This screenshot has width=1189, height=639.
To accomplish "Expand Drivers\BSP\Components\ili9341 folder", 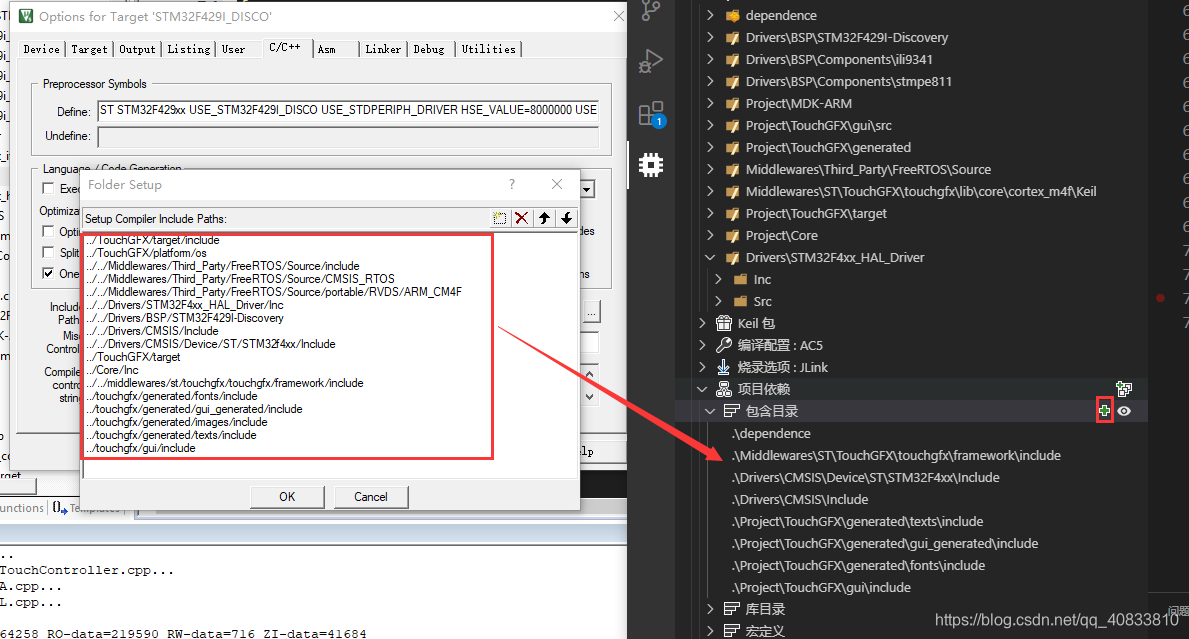I will click(x=710, y=59).
